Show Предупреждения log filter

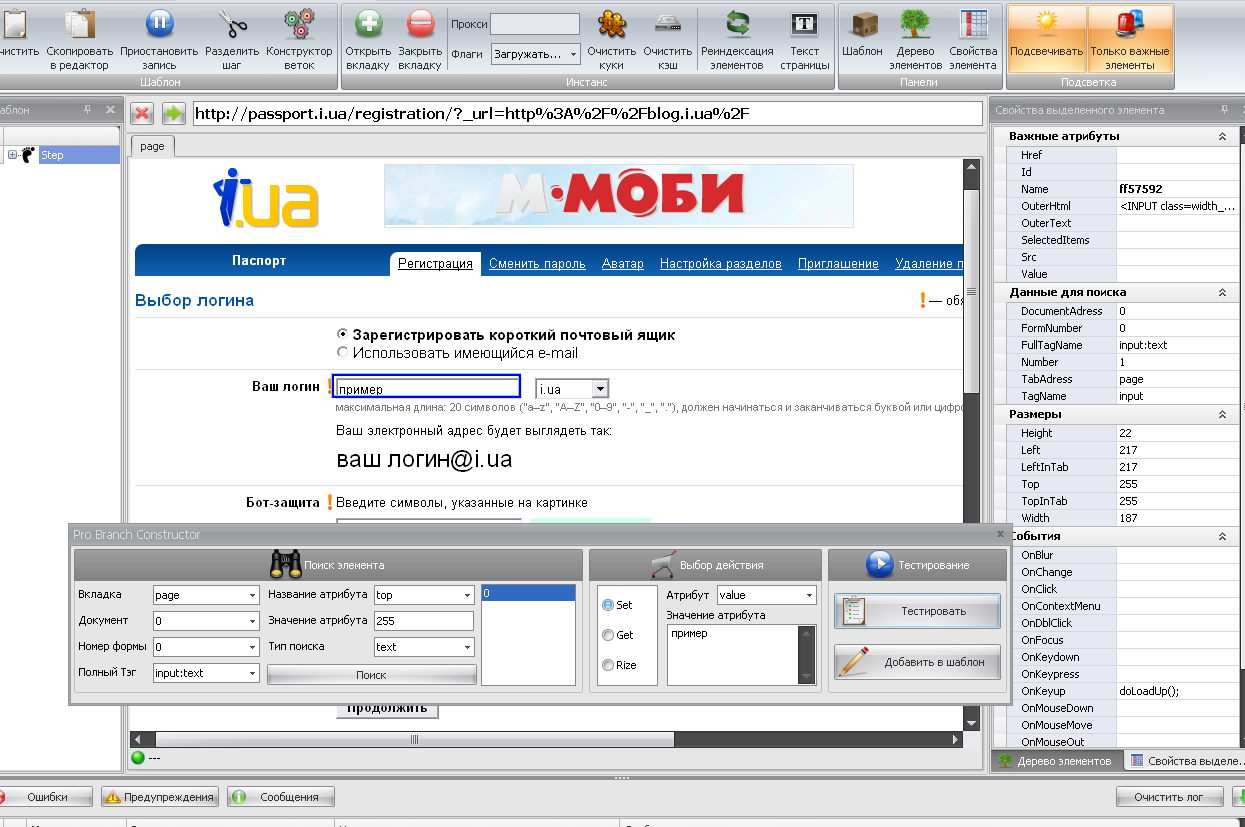(160, 797)
